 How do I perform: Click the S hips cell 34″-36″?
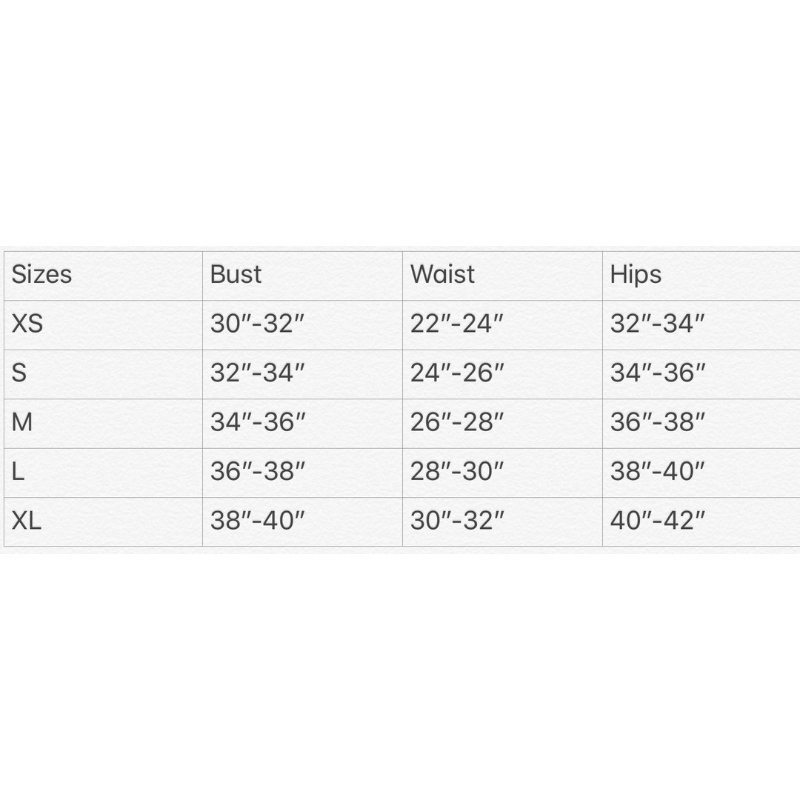pyautogui.click(x=658, y=373)
